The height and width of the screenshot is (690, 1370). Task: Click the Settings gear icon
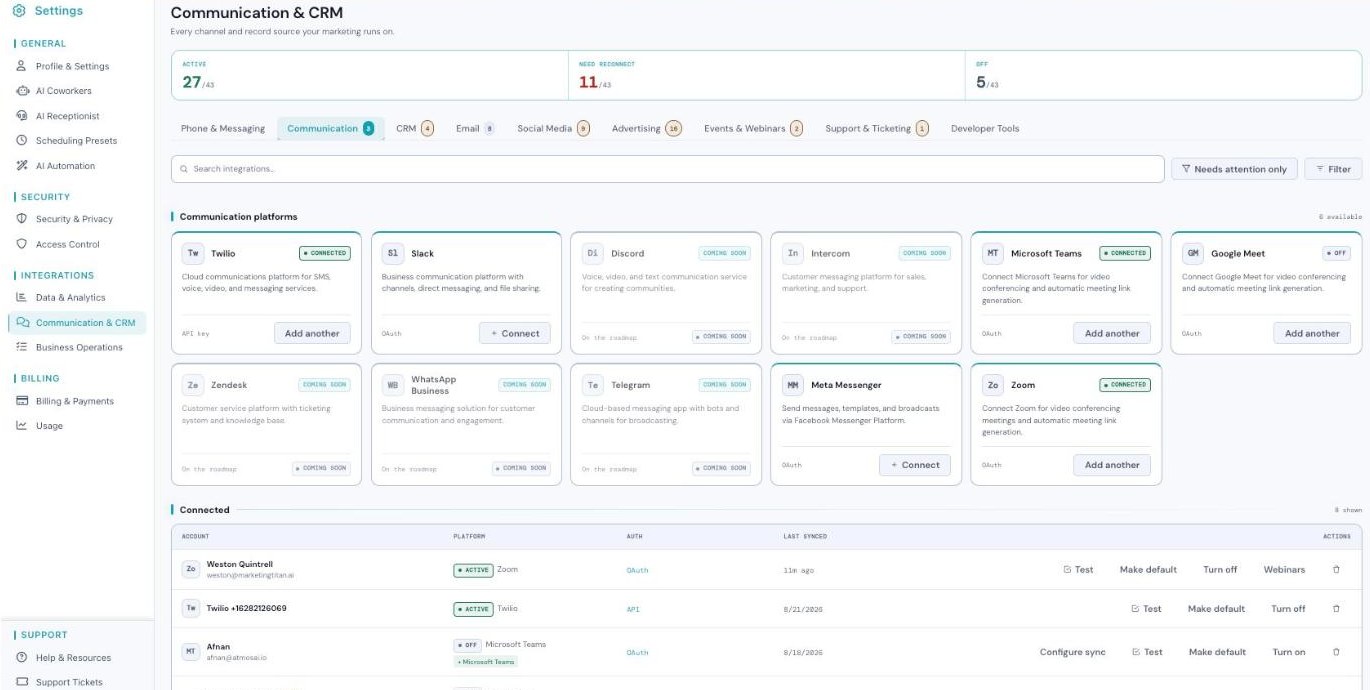[19, 11]
